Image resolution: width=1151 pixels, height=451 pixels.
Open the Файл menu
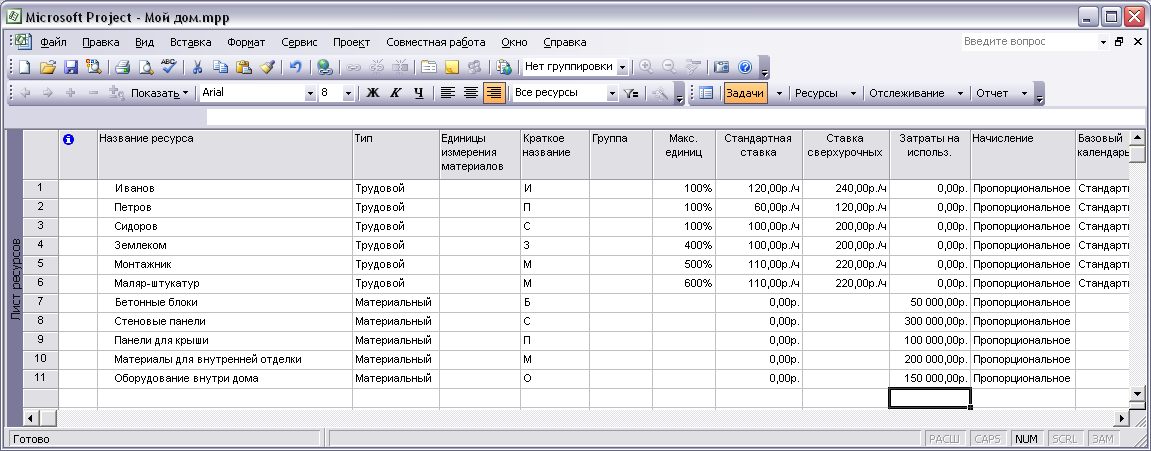(54, 43)
